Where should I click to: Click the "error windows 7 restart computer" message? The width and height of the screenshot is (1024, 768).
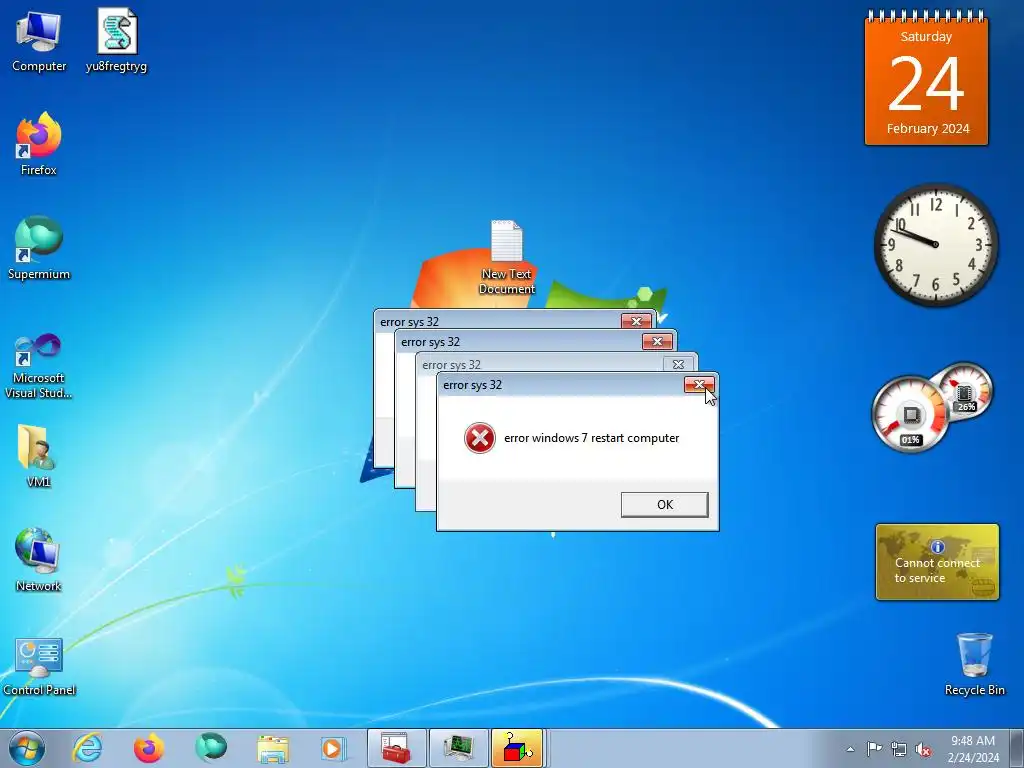[592, 438]
